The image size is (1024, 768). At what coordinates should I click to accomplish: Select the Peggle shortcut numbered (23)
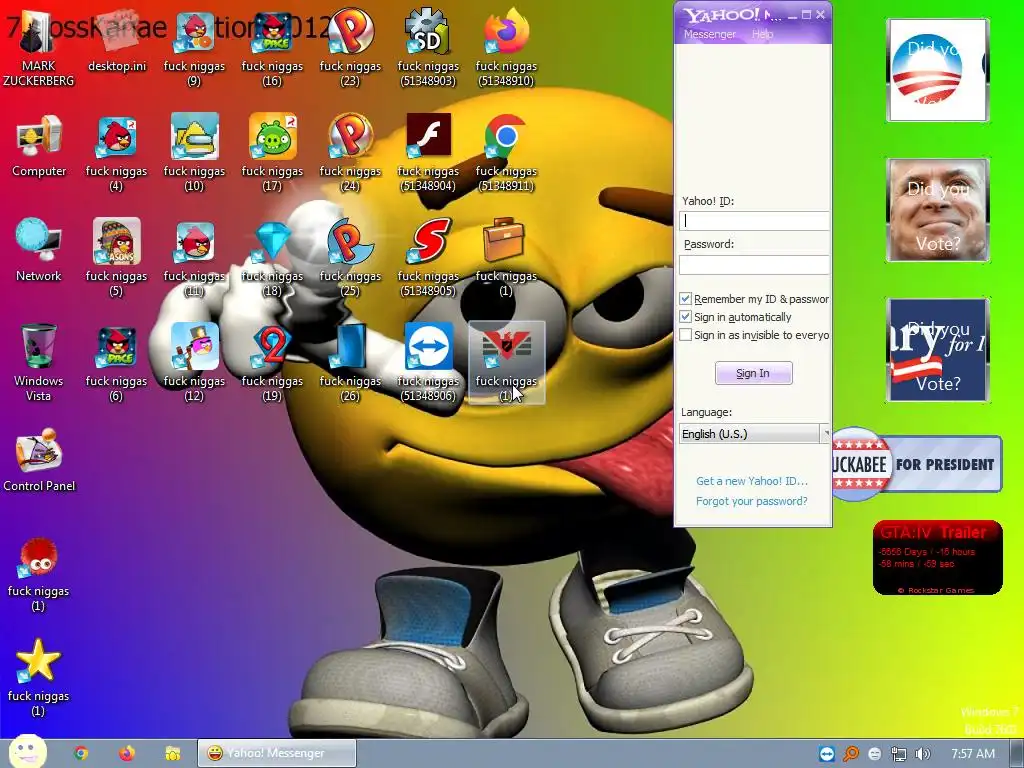[350, 47]
